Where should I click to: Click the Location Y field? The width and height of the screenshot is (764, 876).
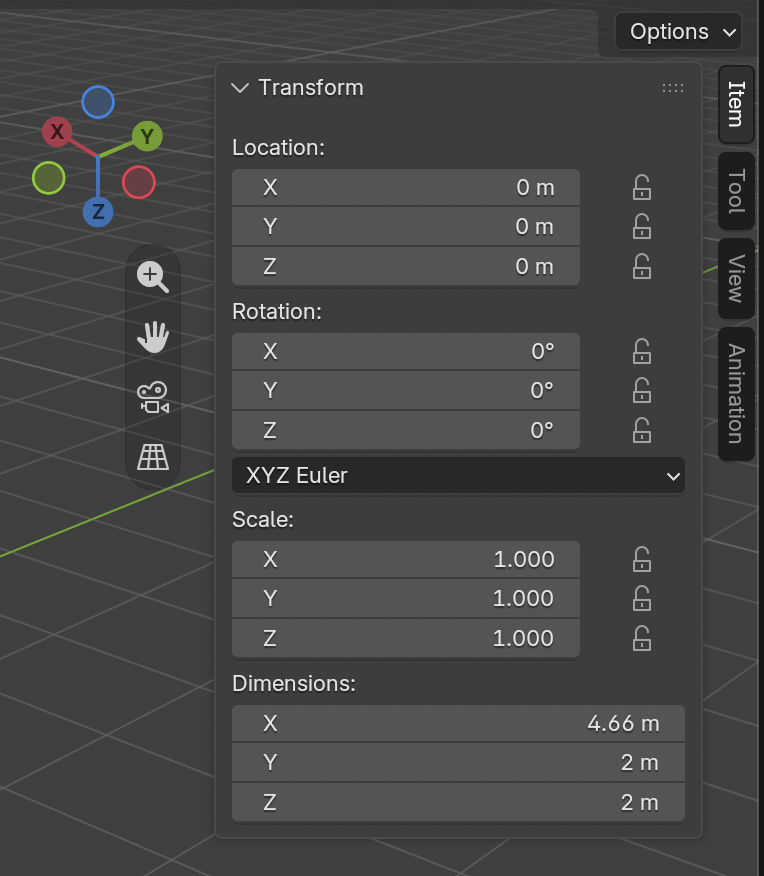405,226
